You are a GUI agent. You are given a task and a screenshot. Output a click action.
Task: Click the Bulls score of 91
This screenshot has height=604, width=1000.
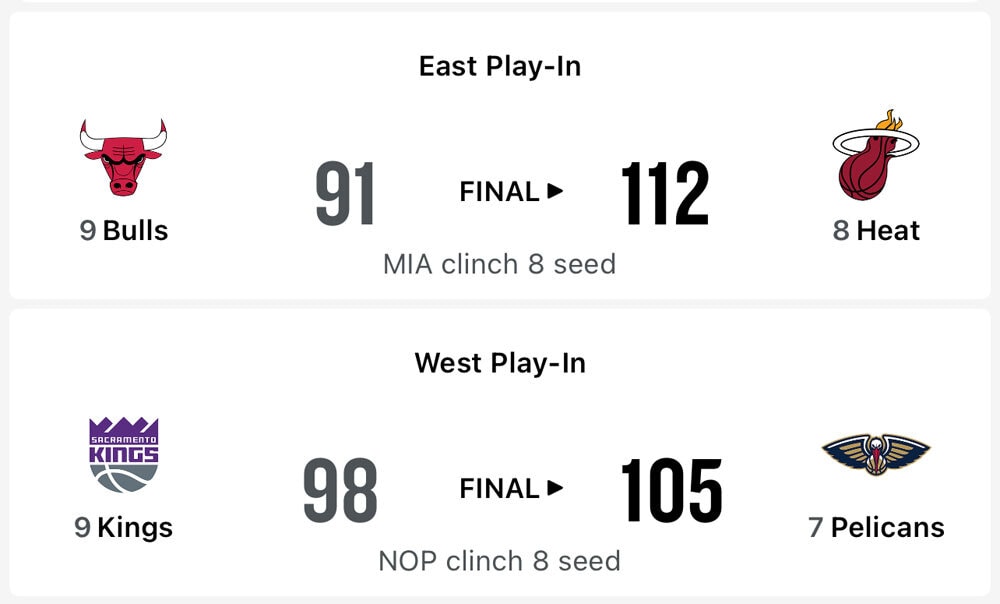click(345, 194)
